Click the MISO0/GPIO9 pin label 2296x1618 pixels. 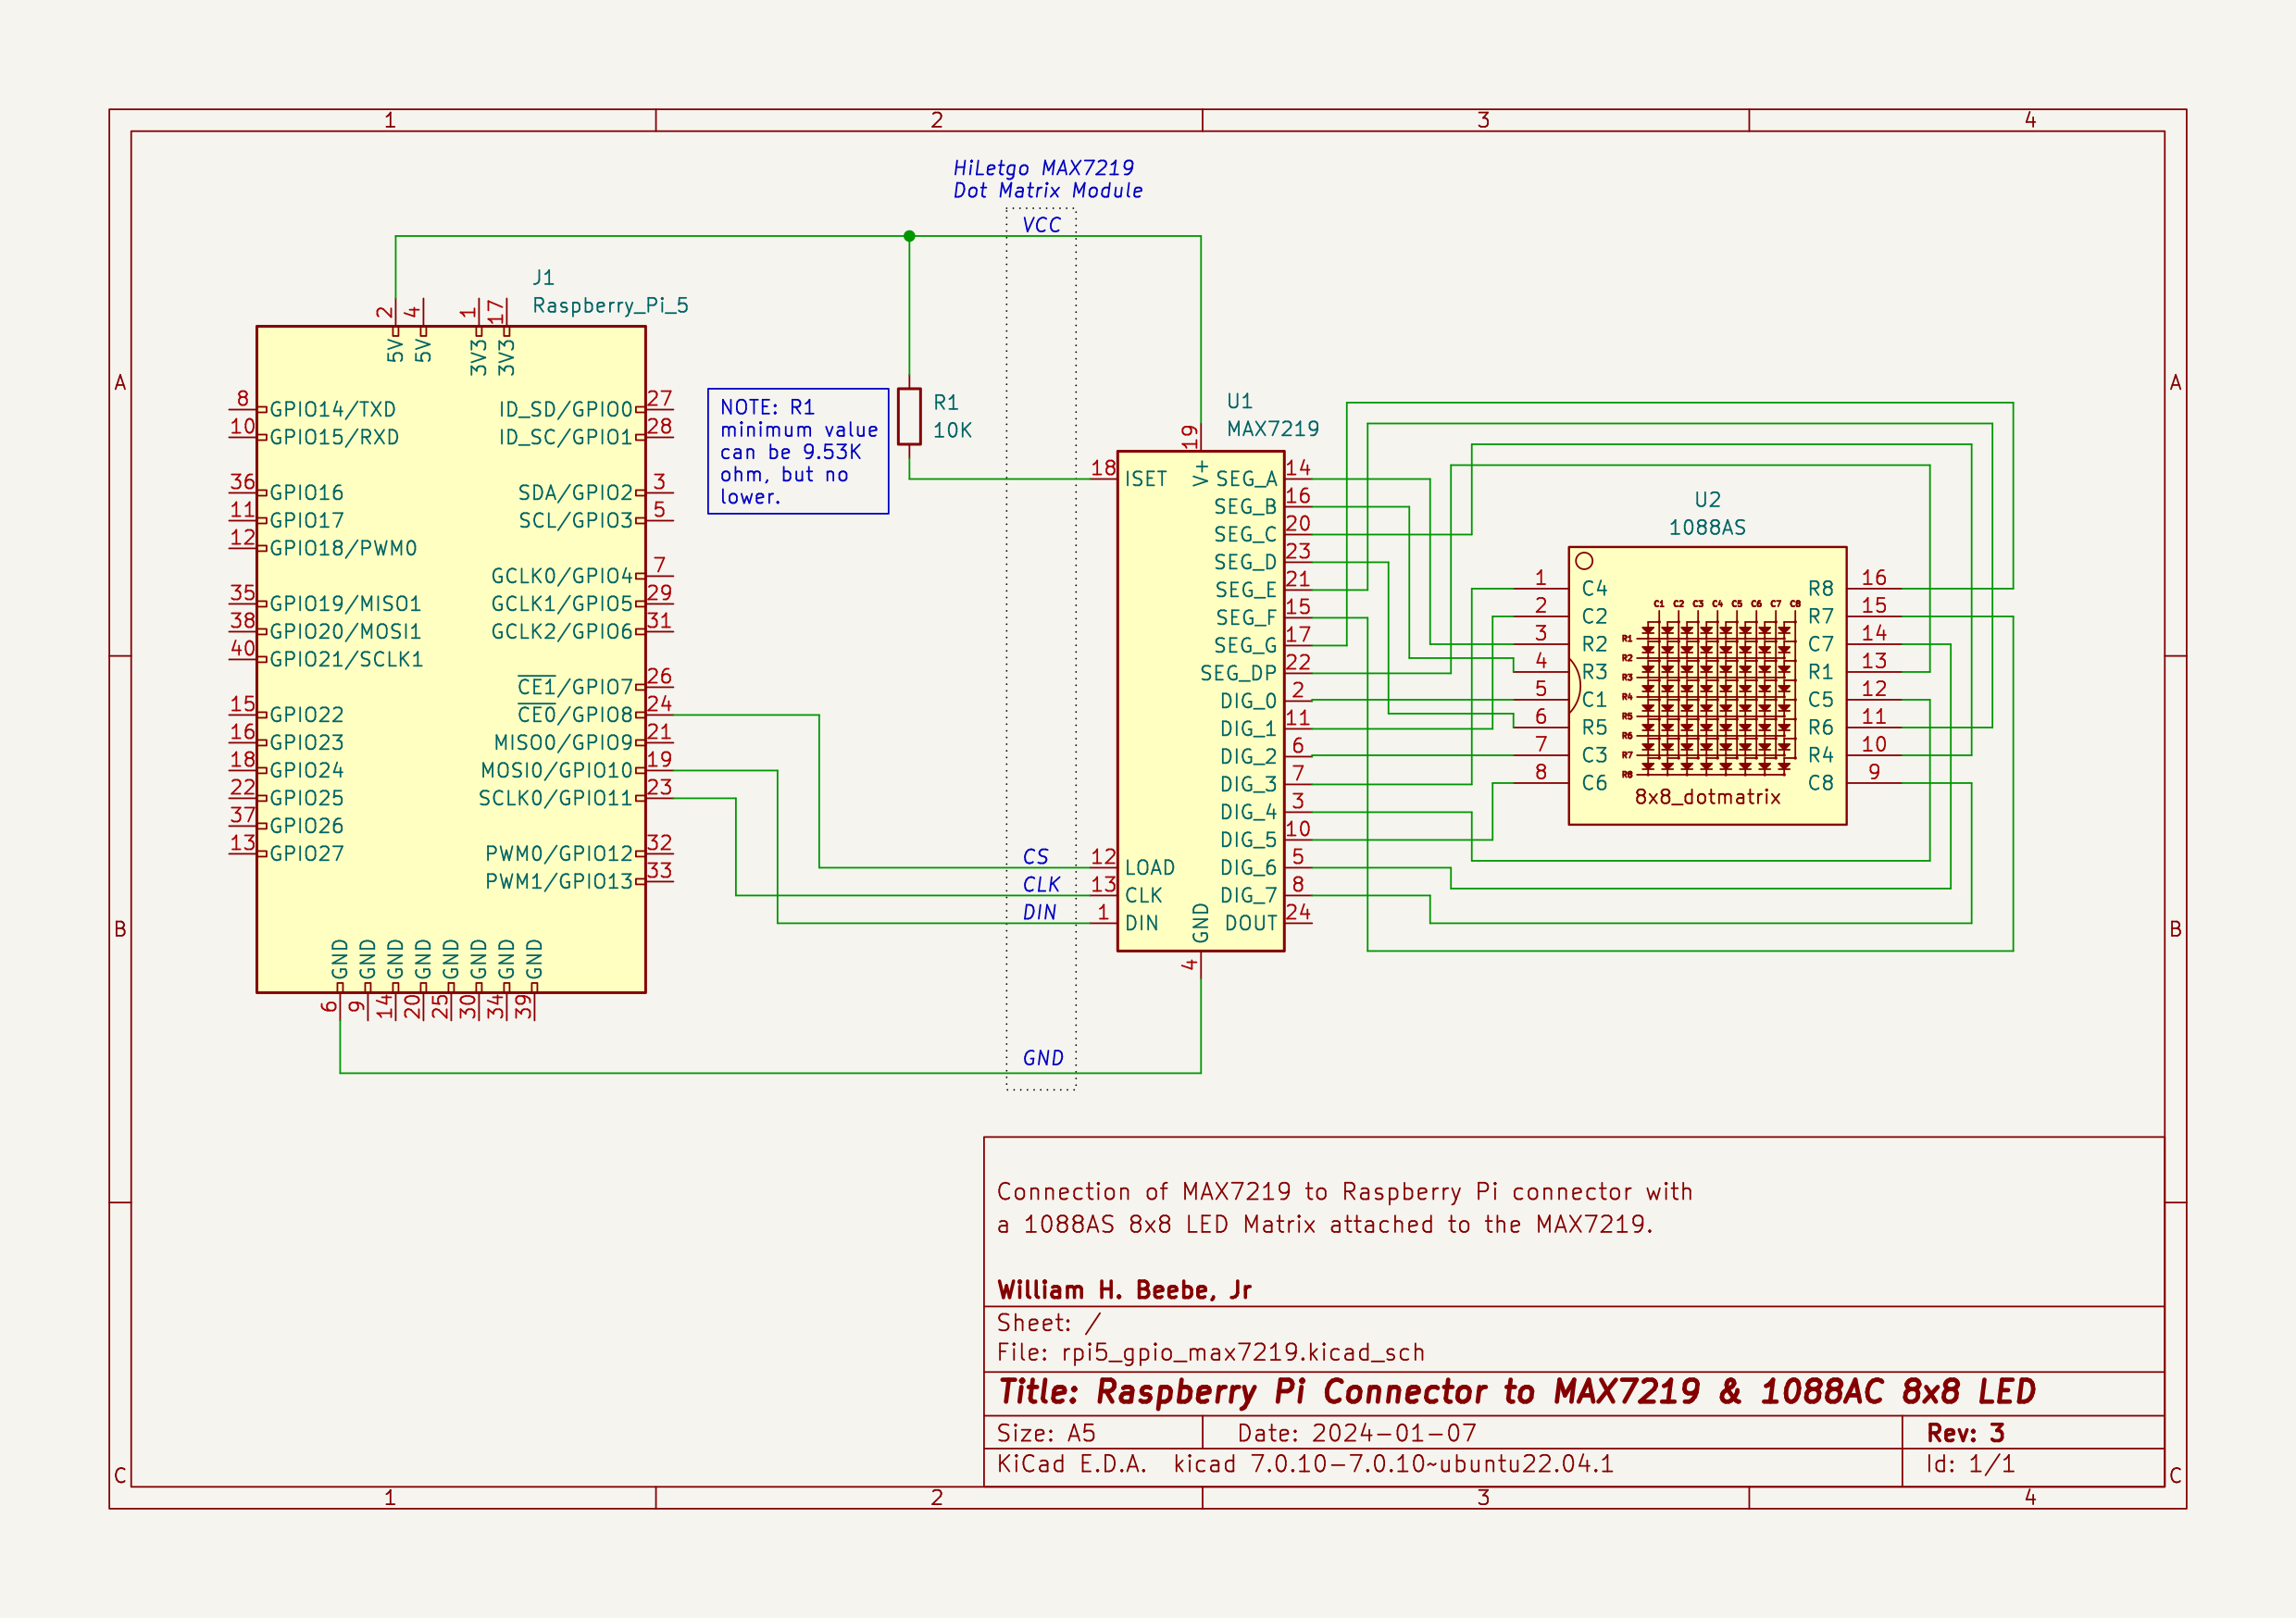click(x=563, y=742)
